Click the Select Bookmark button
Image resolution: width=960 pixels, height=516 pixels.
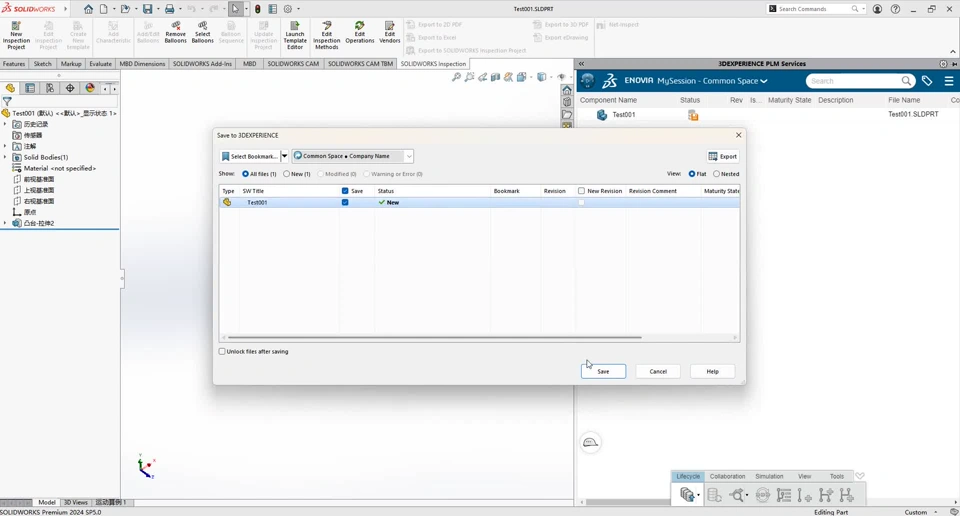tap(249, 156)
